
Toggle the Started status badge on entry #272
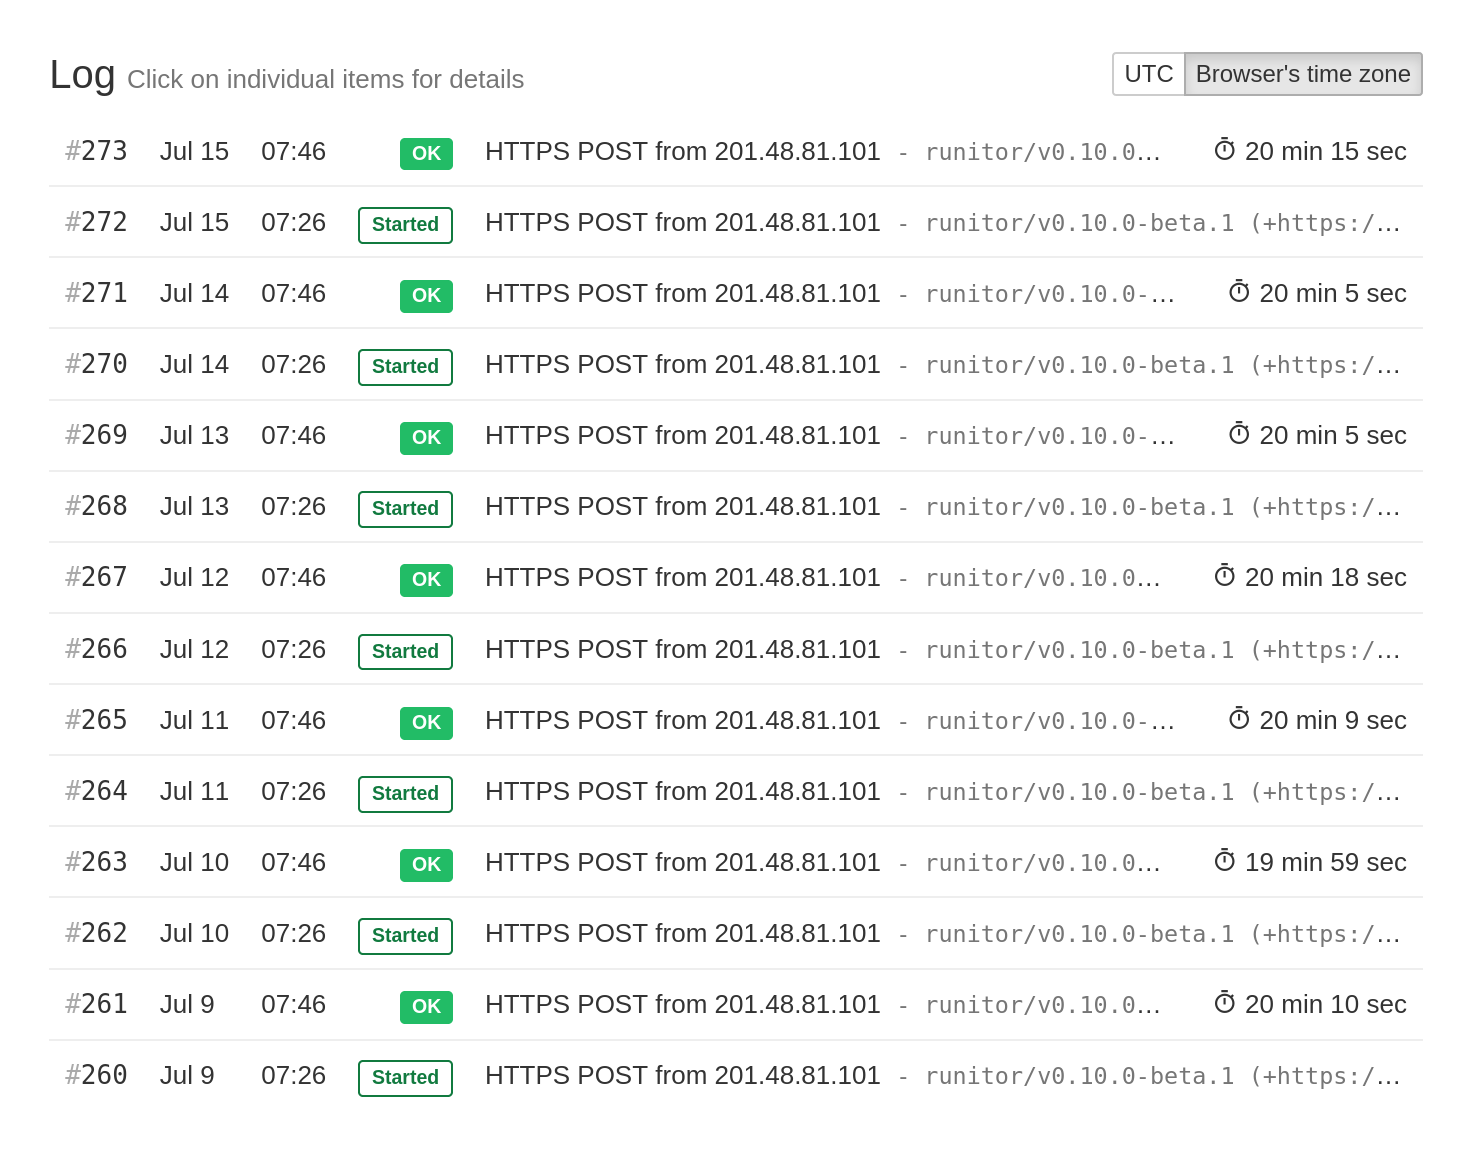(x=405, y=224)
